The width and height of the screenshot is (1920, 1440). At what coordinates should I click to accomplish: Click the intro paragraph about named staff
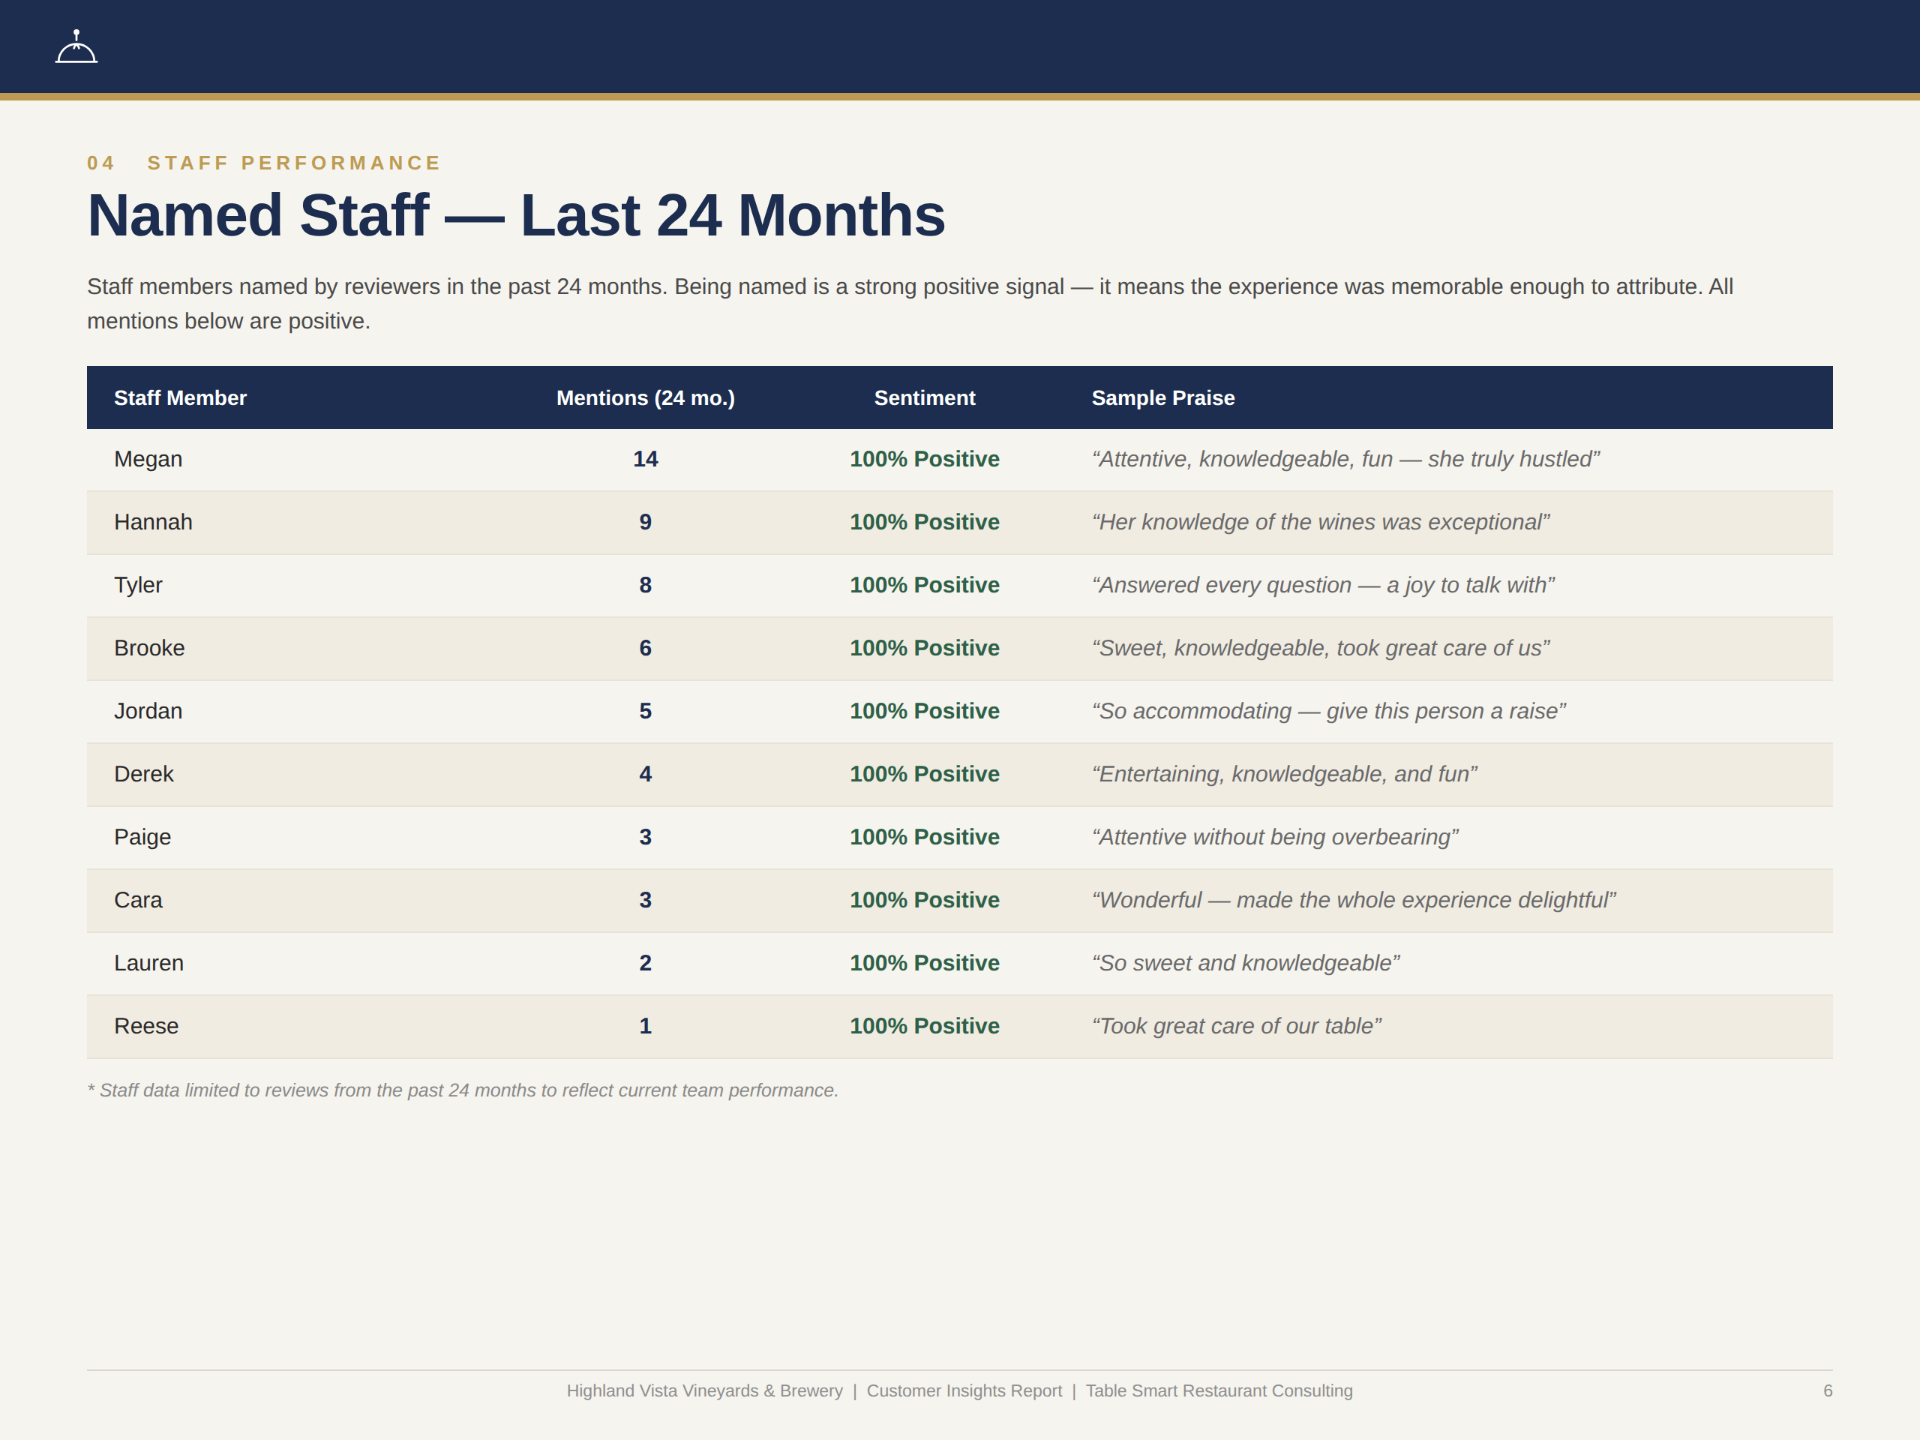910,304
